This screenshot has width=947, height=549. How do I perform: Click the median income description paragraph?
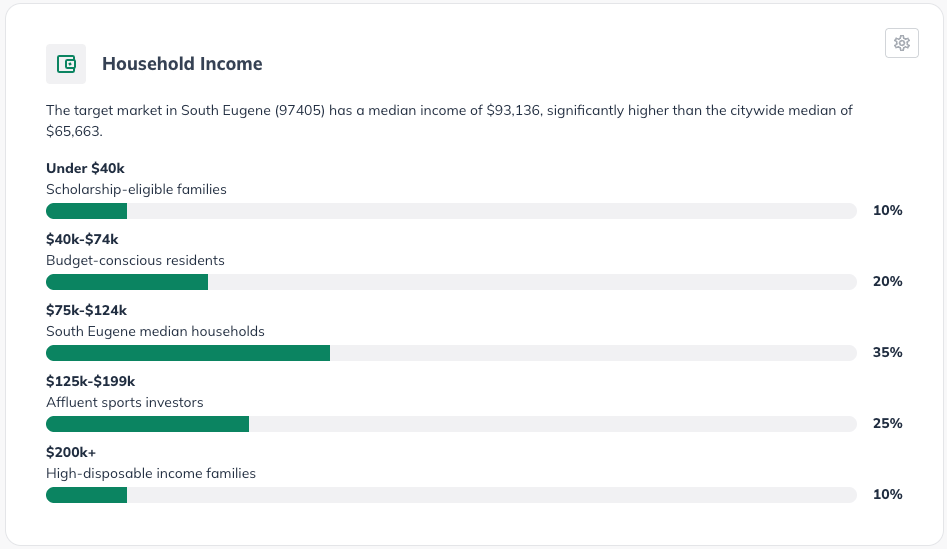pyautogui.click(x=449, y=121)
